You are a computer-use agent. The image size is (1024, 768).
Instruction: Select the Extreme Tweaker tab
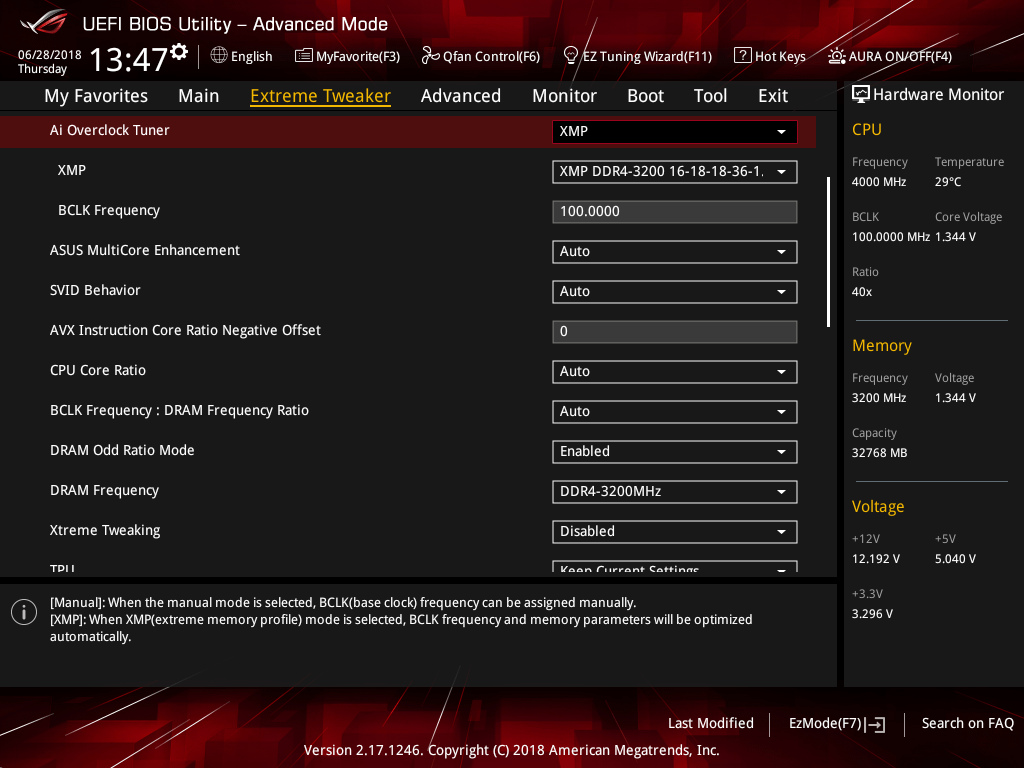[x=320, y=96]
